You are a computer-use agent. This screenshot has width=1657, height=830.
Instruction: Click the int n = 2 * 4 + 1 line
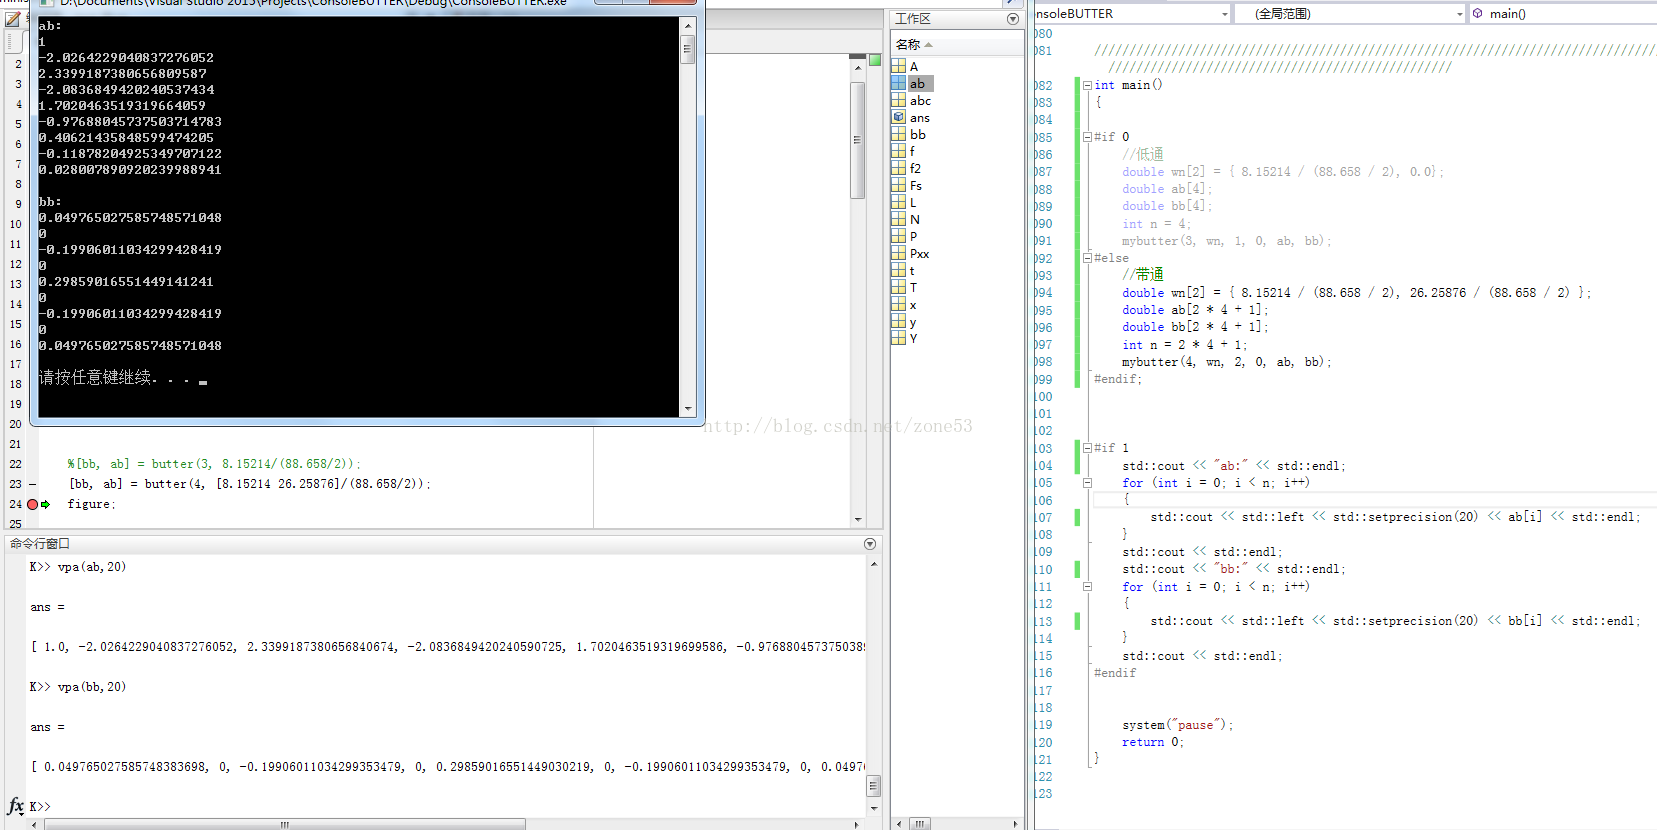1184,345
